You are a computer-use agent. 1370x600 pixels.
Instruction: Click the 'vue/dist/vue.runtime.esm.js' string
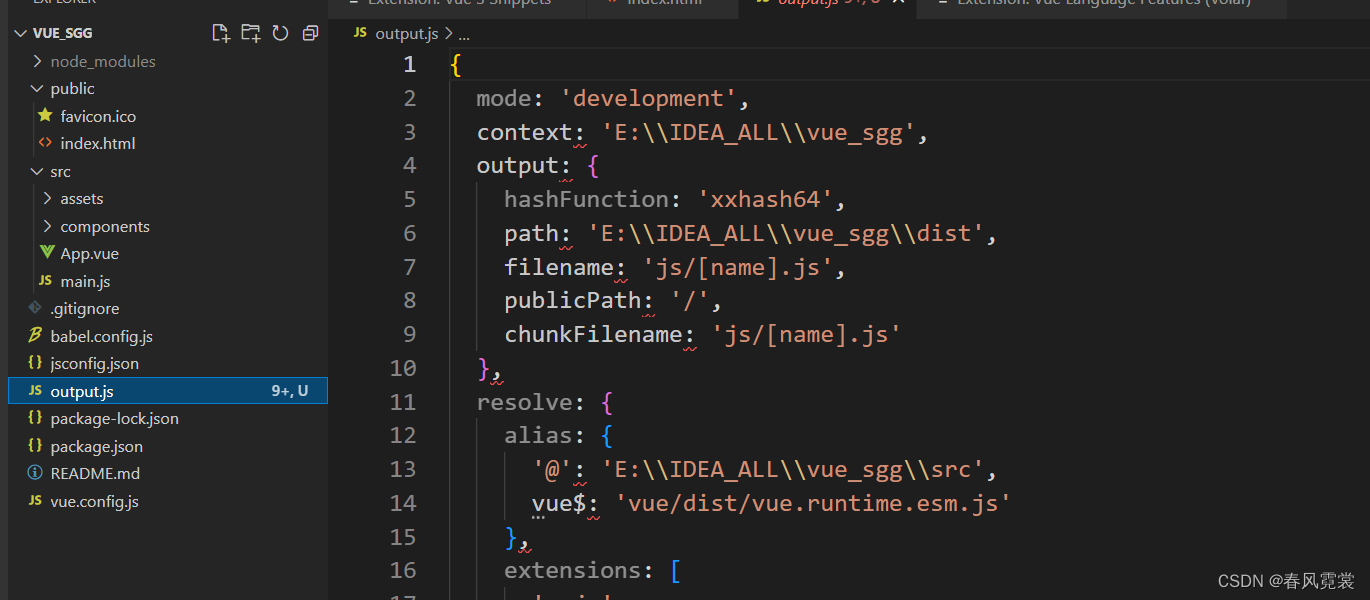click(x=814, y=503)
